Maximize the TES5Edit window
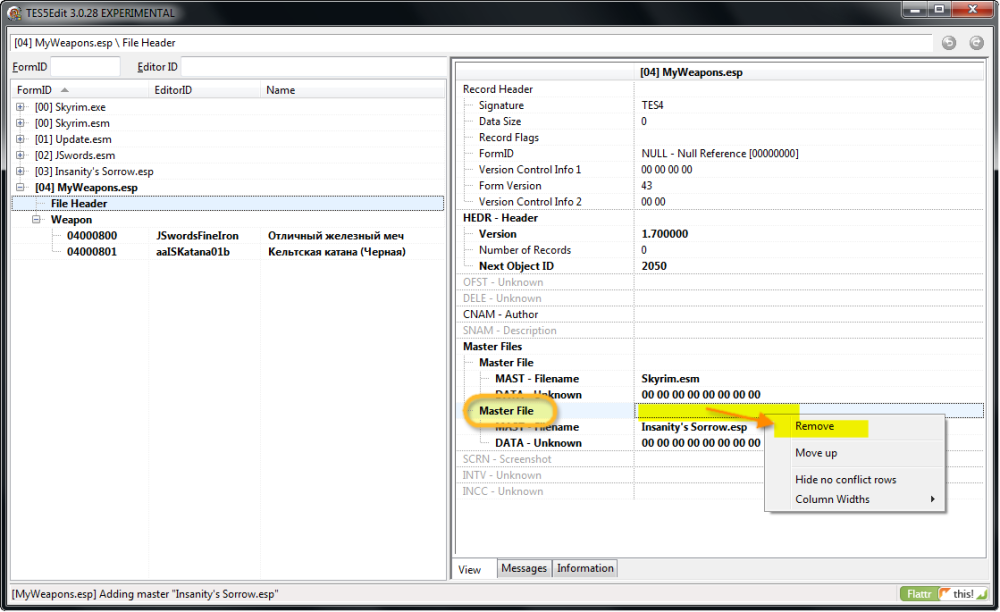 click(939, 9)
